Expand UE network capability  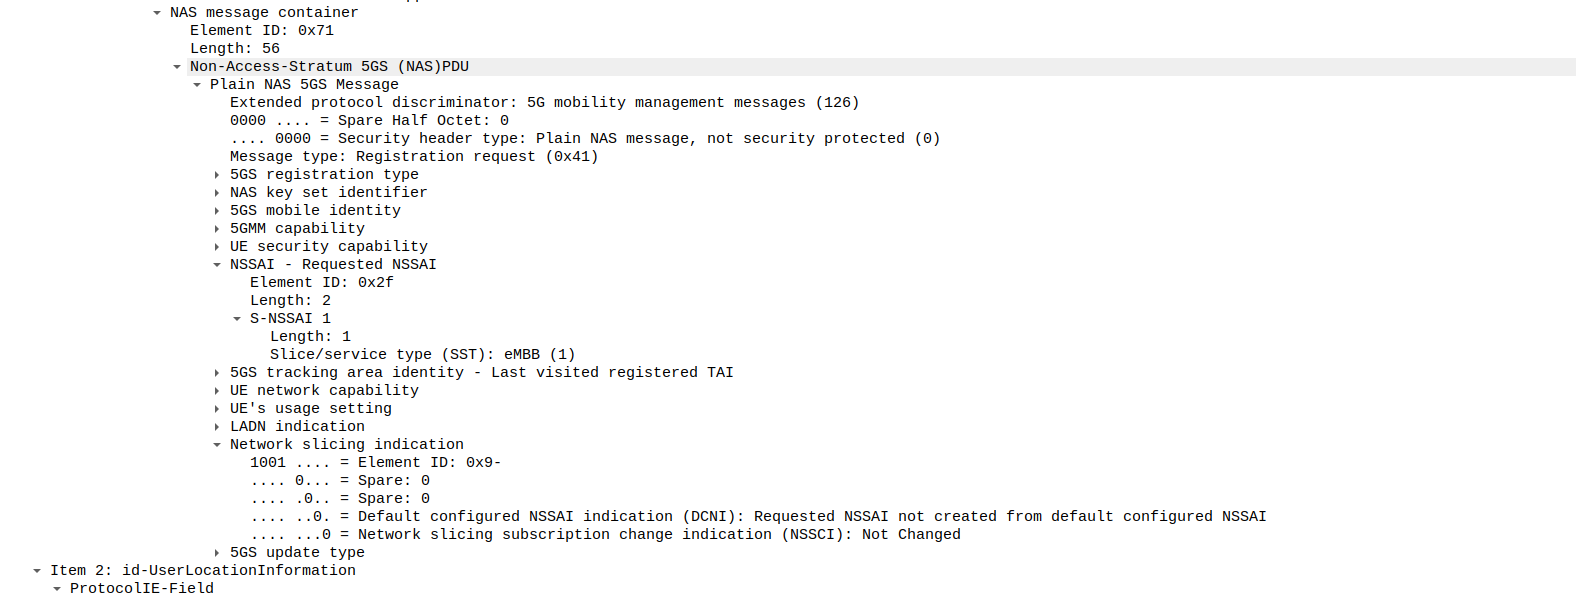tap(217, 391)
